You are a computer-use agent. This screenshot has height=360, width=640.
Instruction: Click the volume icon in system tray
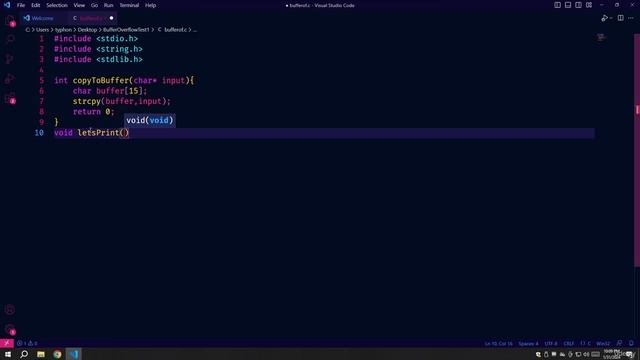(587, 354)
